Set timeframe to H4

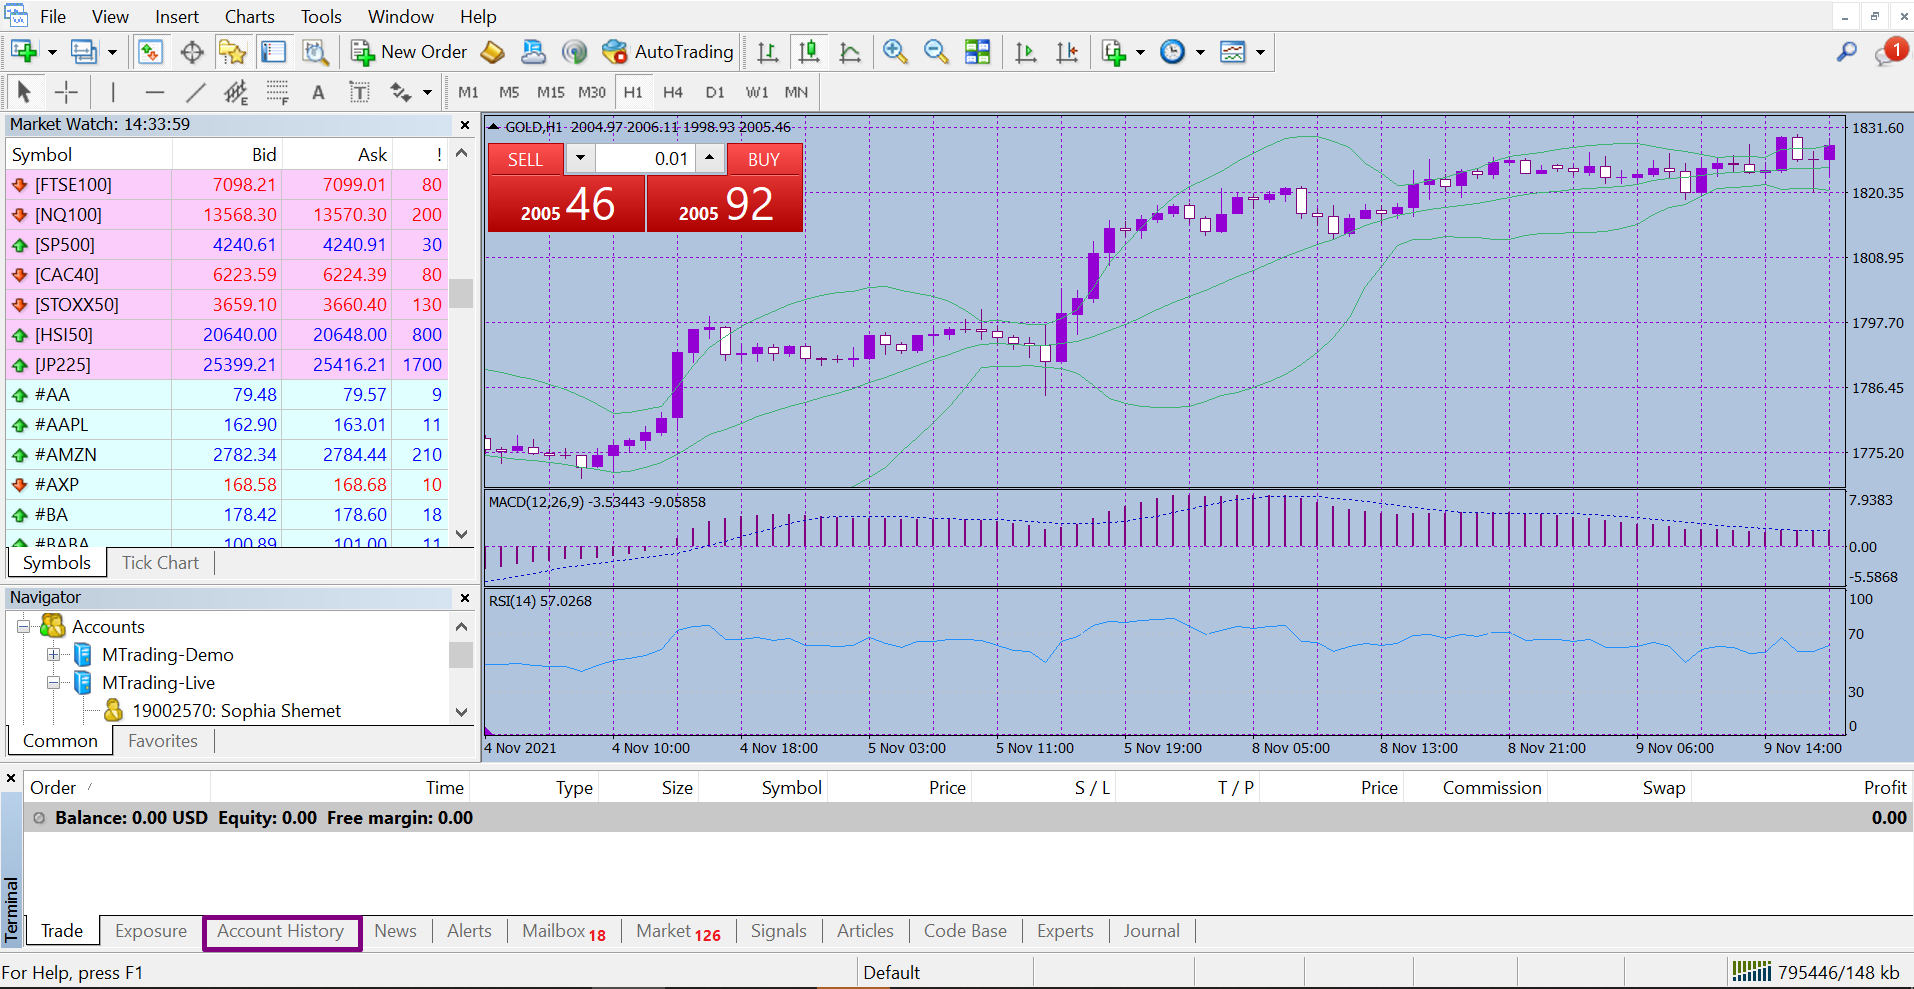coord(673,92)
